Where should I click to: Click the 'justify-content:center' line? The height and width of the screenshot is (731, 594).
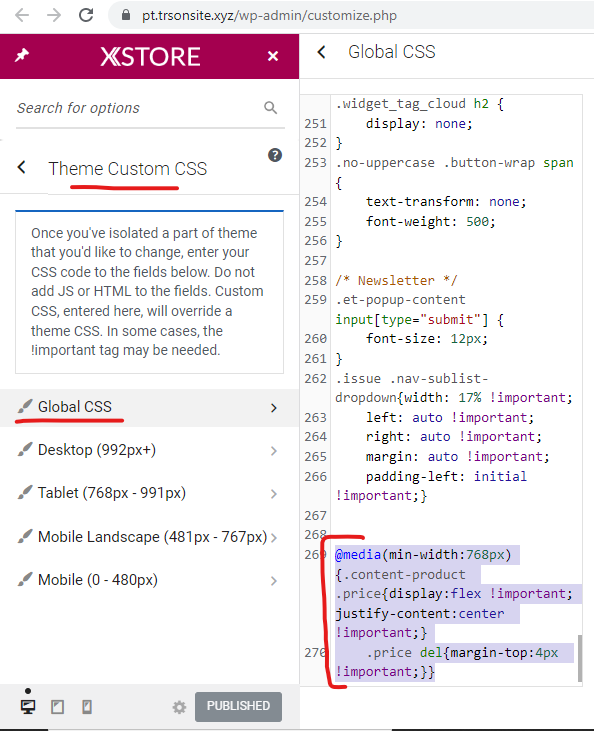(420, 614)
